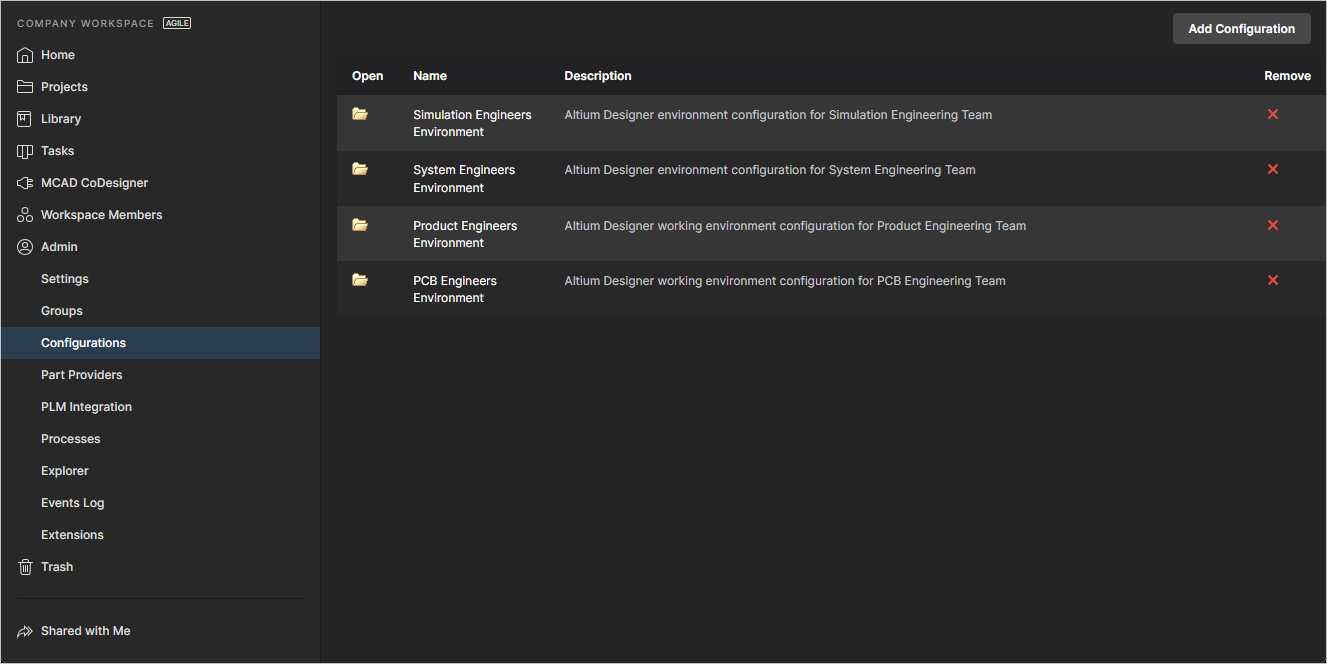This screenshot has width=1327, height=664.
Task: Navigate to Part Providers
Action: point(82,375)
